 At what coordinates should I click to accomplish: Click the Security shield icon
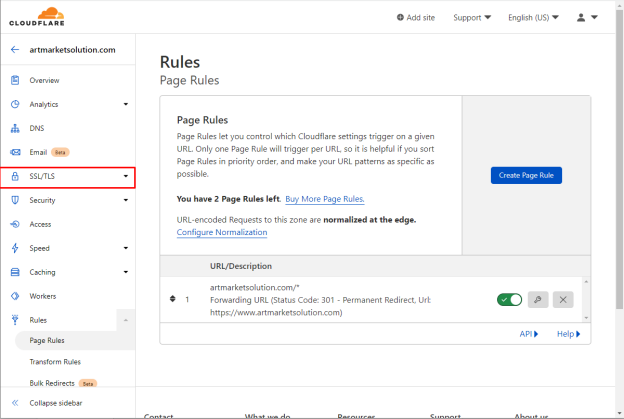(x=15, y=200)
